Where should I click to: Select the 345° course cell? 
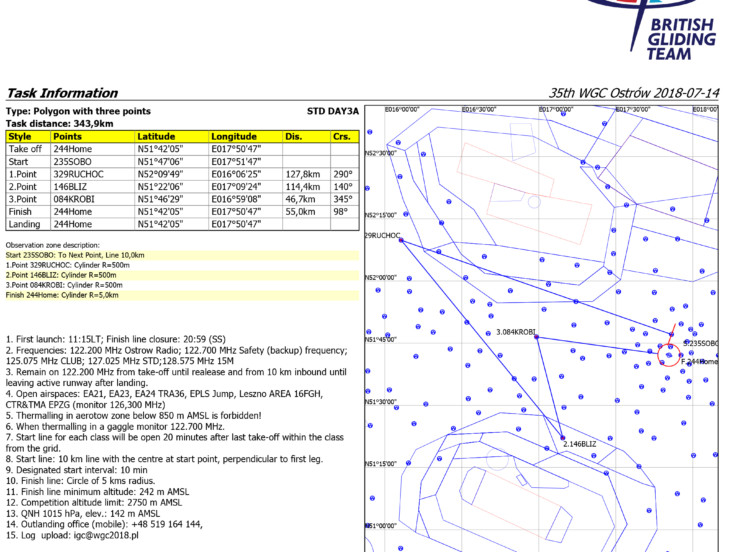point(344,199)
